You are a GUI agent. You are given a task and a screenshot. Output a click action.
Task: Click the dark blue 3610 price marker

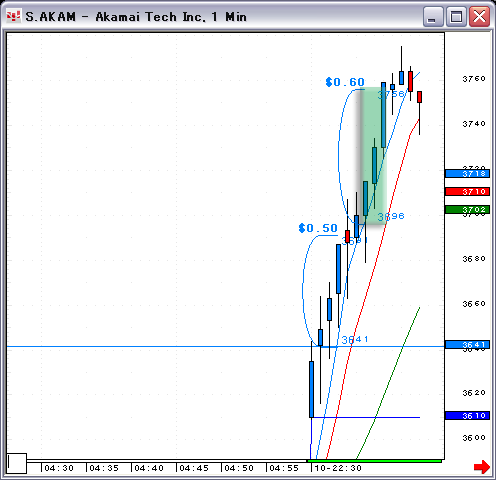[467, 415]
